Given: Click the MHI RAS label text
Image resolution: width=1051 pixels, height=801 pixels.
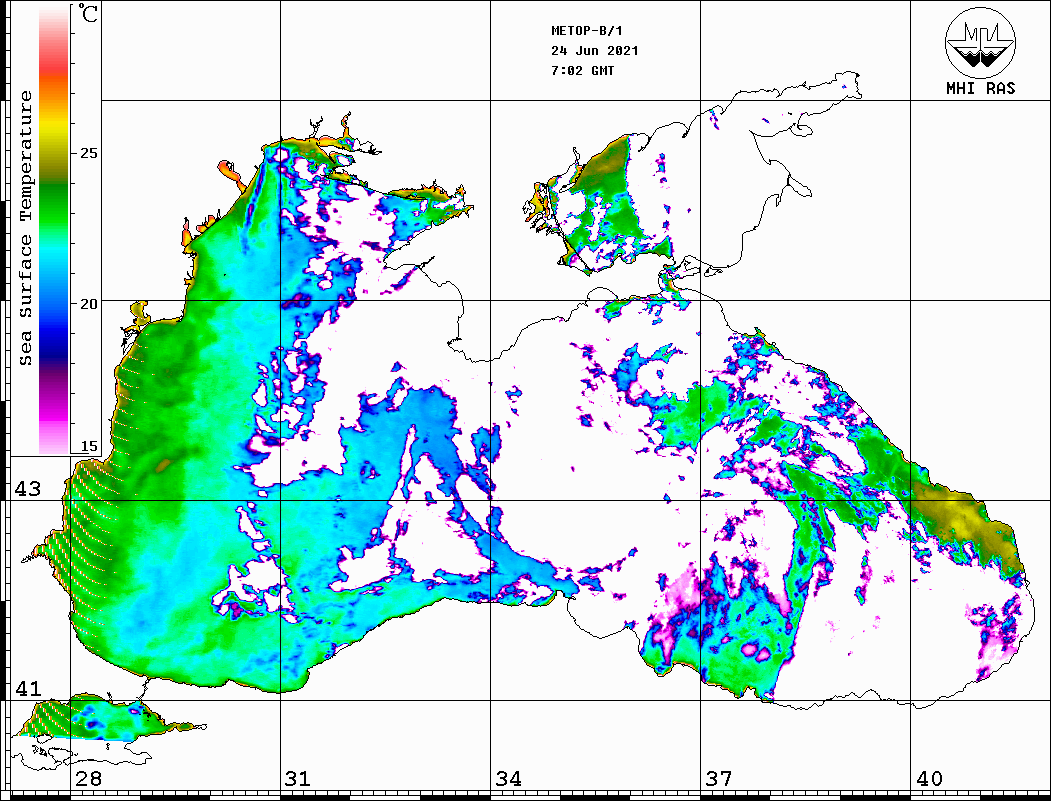Looking at the screenshot, I should pos(980,88).
